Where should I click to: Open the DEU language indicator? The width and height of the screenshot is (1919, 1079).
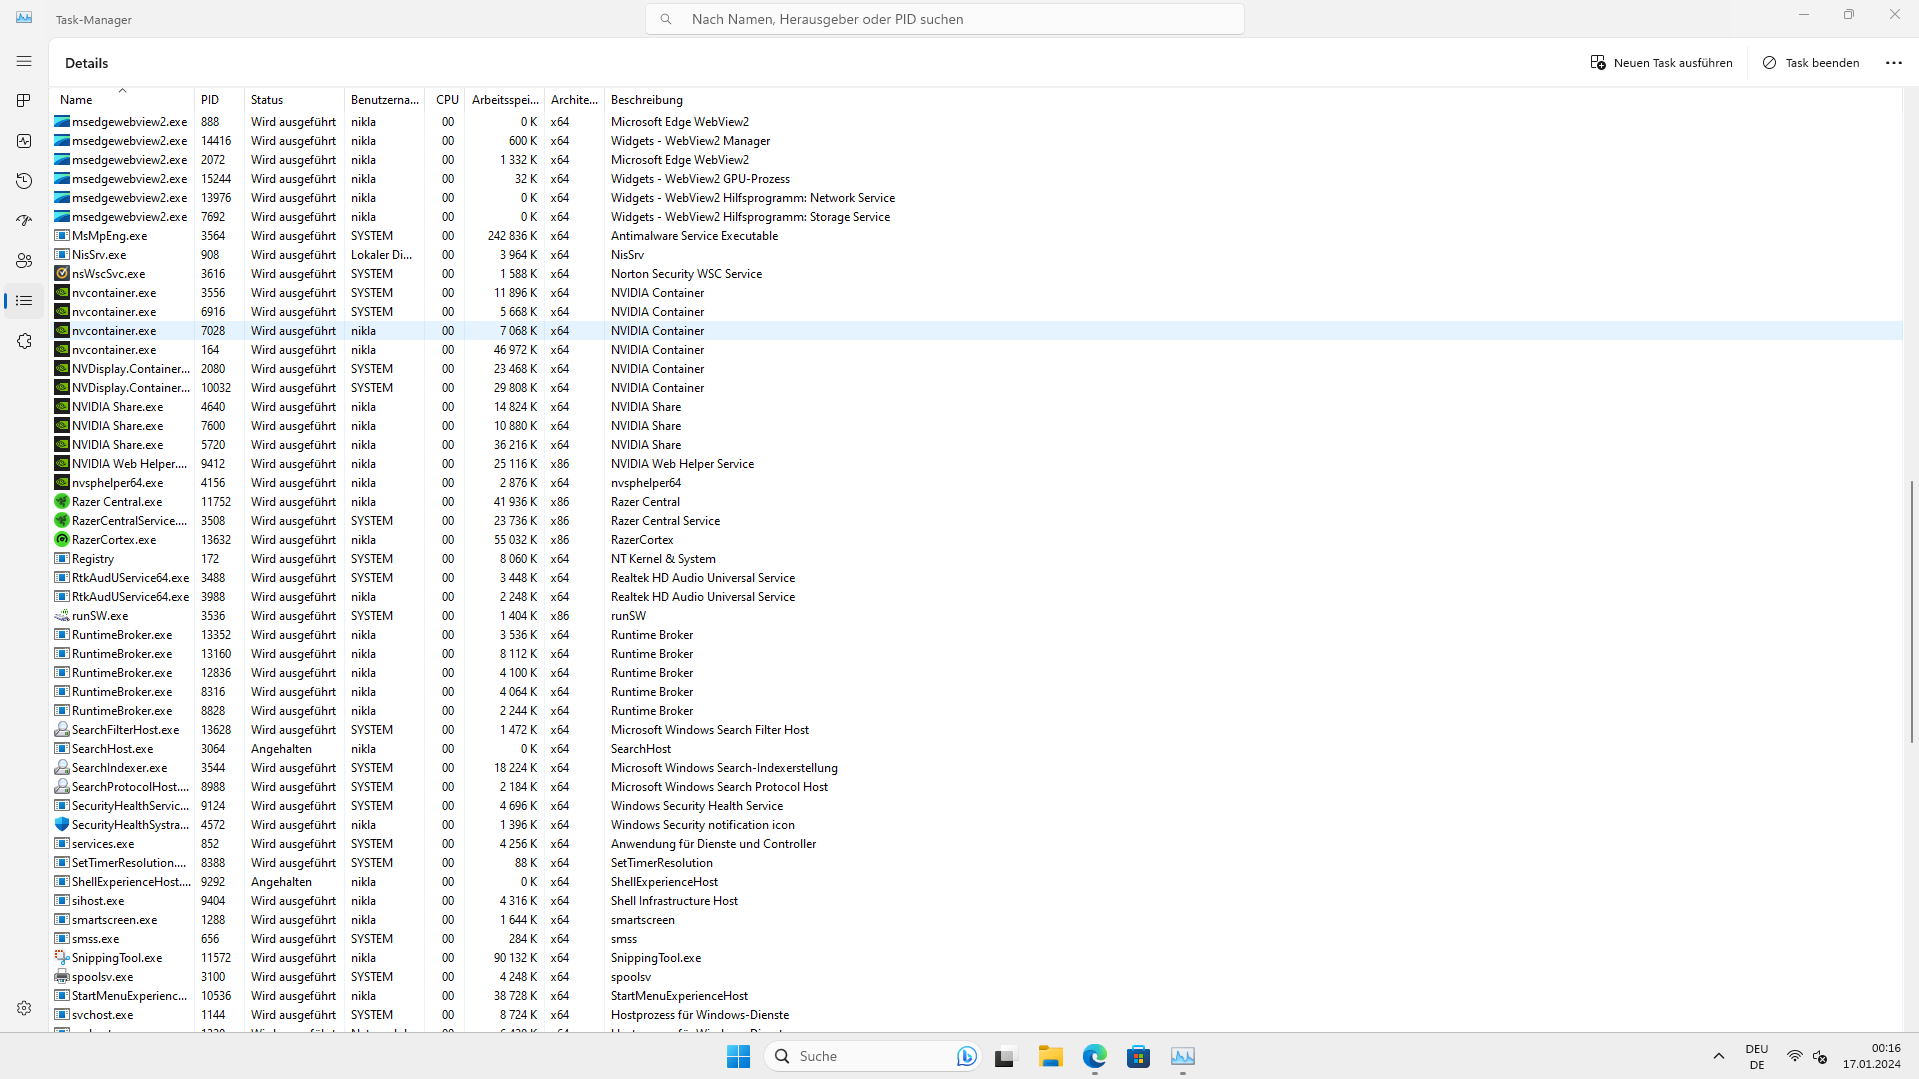[x=1756, y=1056]
